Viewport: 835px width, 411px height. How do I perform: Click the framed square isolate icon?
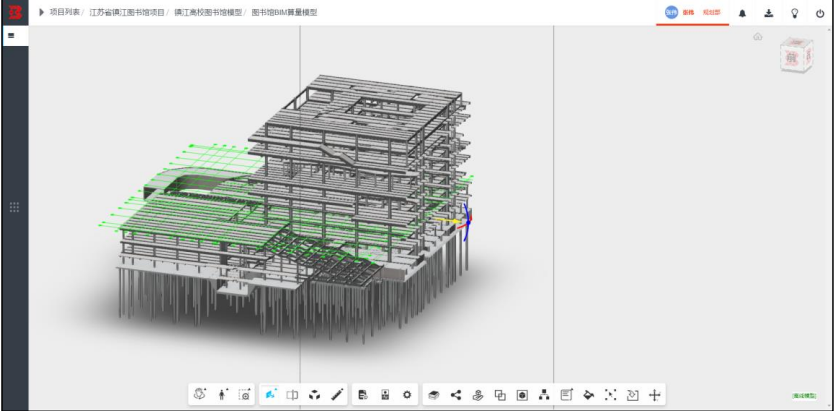coord(522,395)
